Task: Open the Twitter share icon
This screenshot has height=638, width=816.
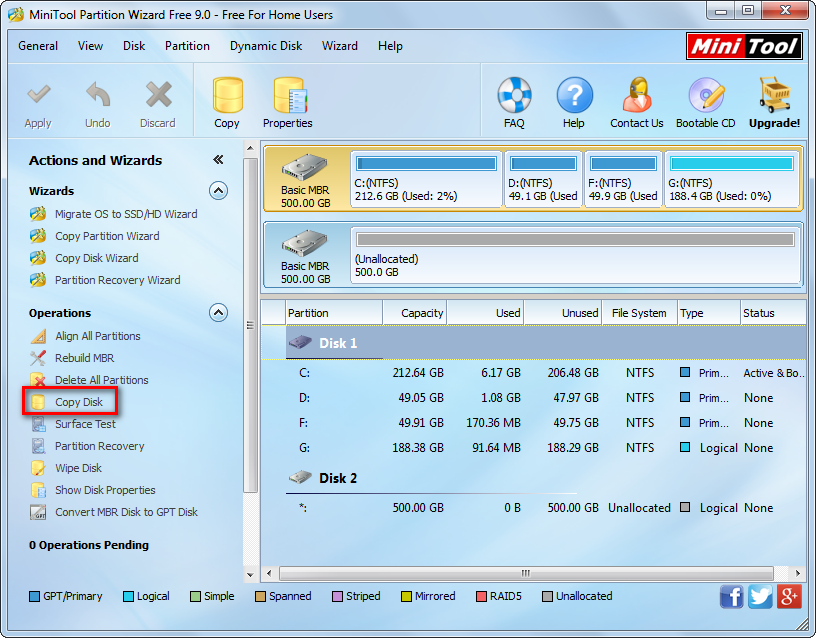Action: pyautogui.click(x=760, y=596)
